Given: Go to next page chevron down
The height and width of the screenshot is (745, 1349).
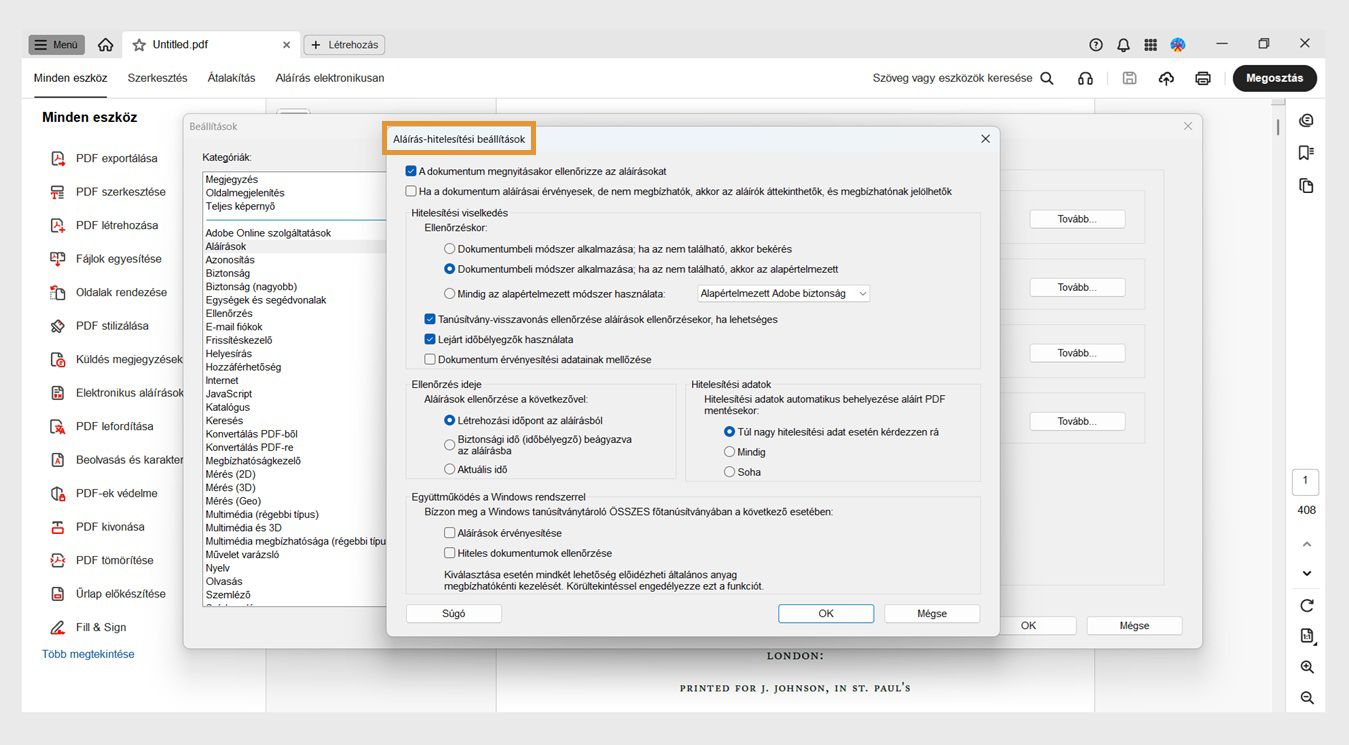Looking at the screenshot, I should tap(1306, 573).
